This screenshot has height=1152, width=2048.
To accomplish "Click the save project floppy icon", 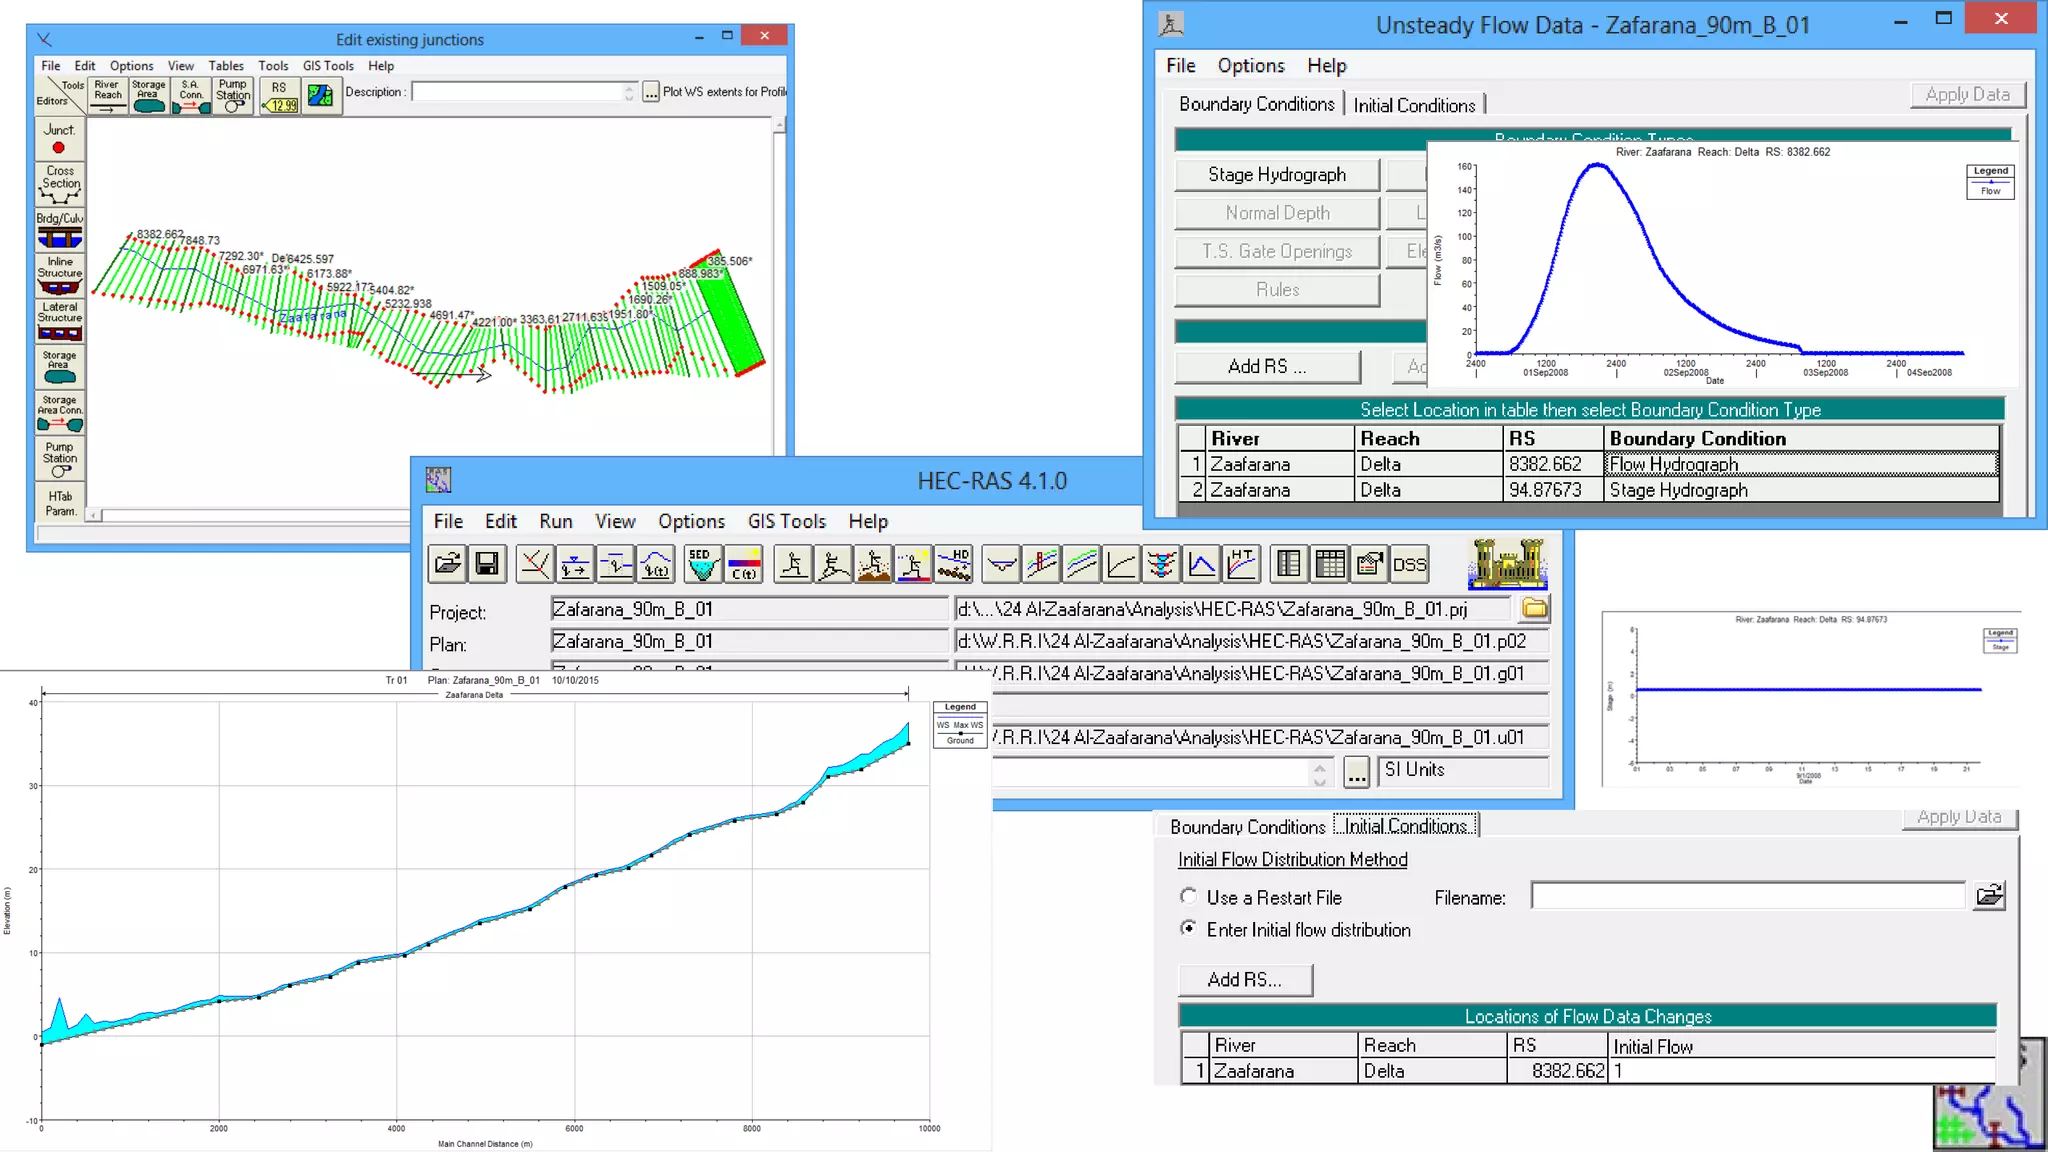I will pyautogui.click(x=487, y=564).
